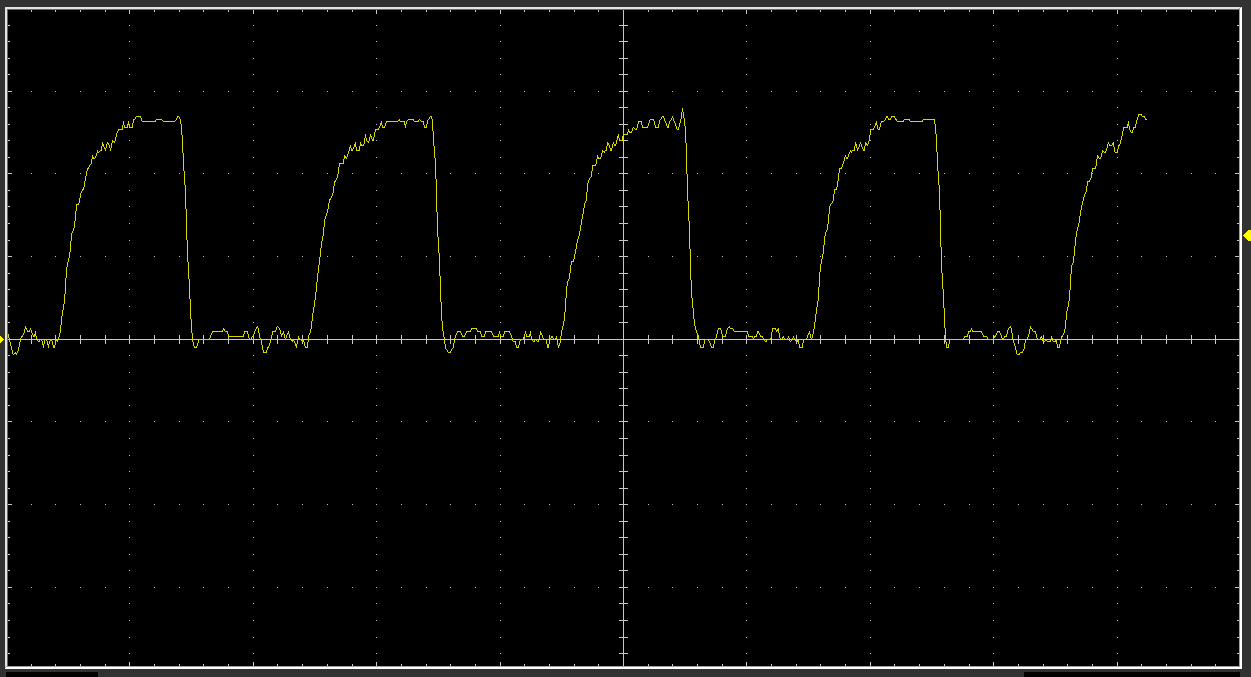The image size is (1251, 677).
Task: Select the undershoot dip after the second pulse
Action: 449,349
